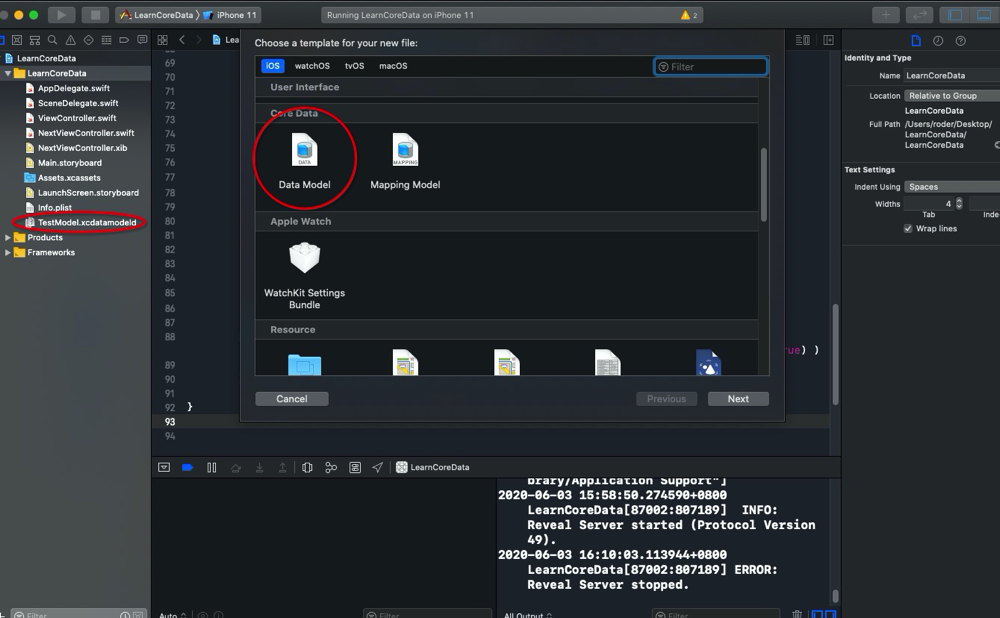The height and width of the screenshot is (618, 1000).
Task: Open the symbol navigator icon
Action: pos(35,40)
